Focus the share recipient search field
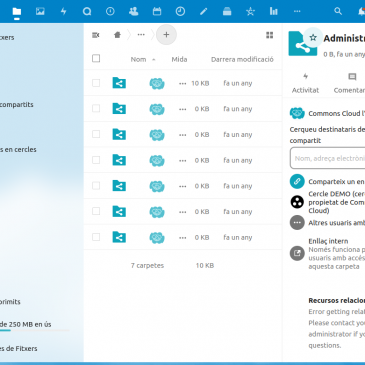Screen dimensions: 365x365 pos(328,158)
